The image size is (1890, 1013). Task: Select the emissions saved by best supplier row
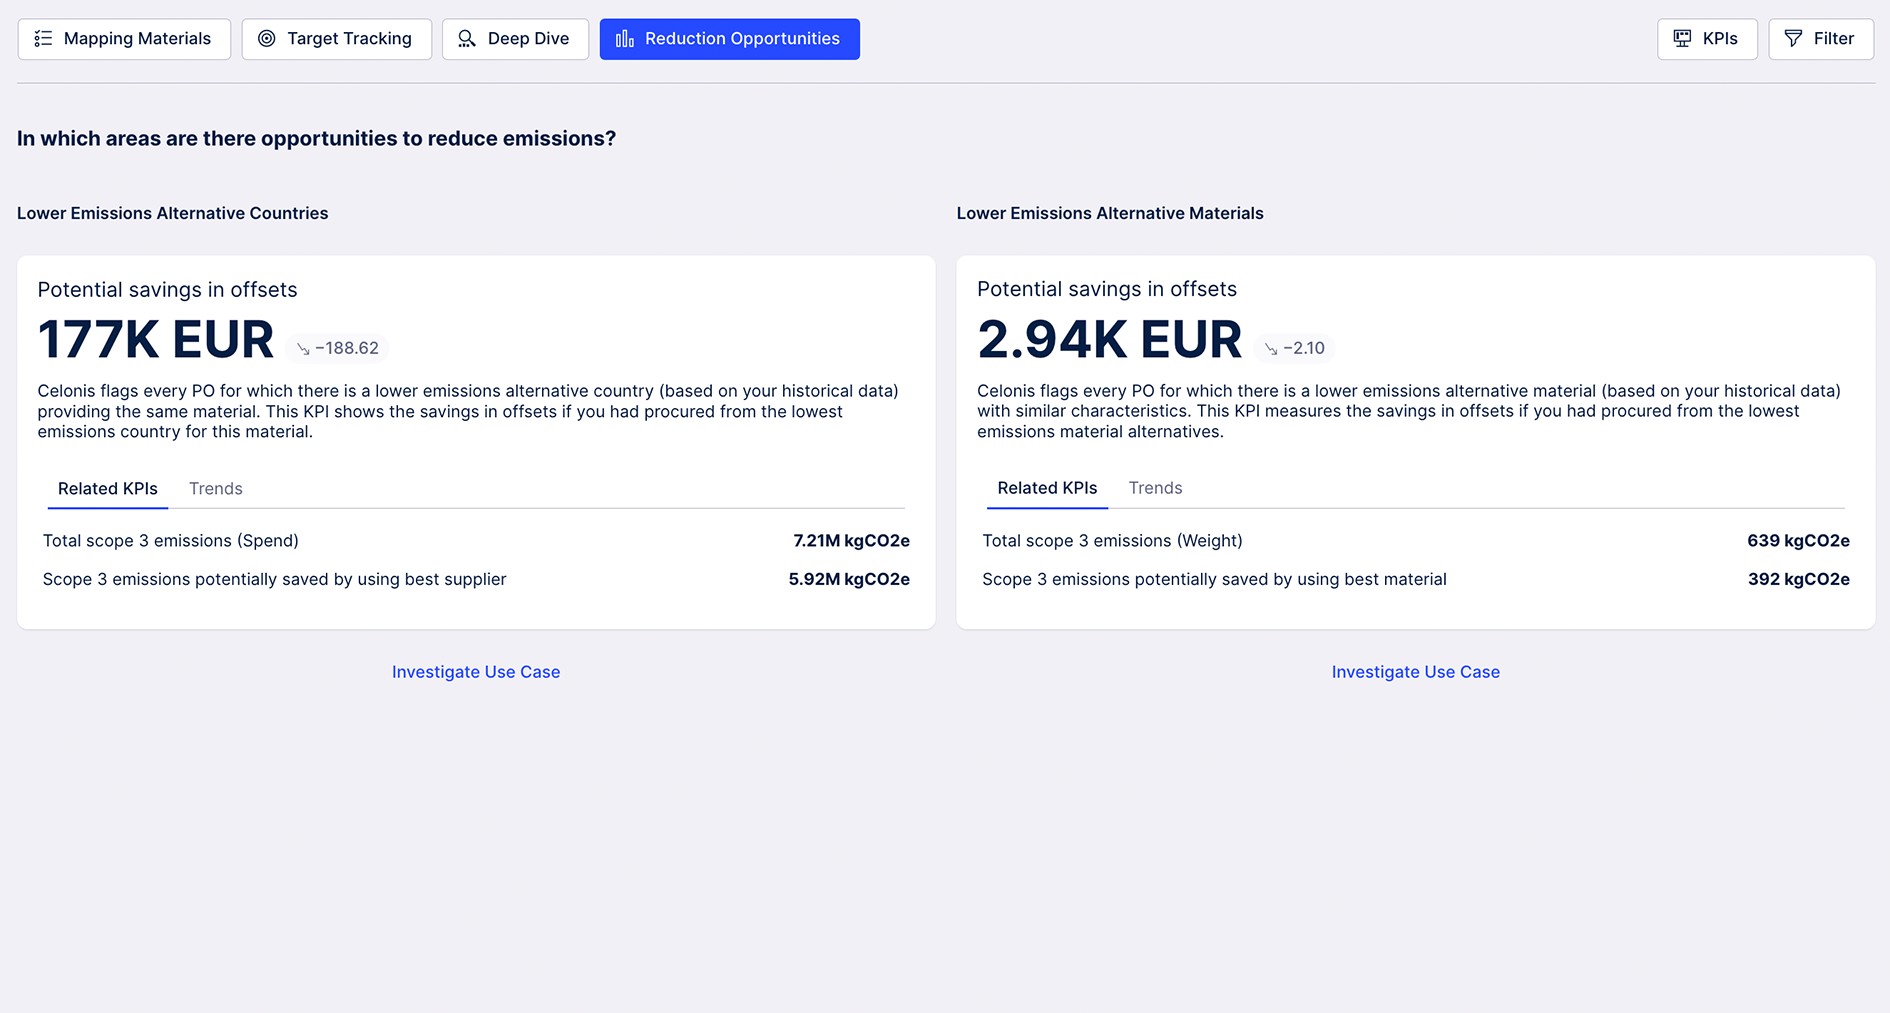pyautogui.click(x=476, y=580)
